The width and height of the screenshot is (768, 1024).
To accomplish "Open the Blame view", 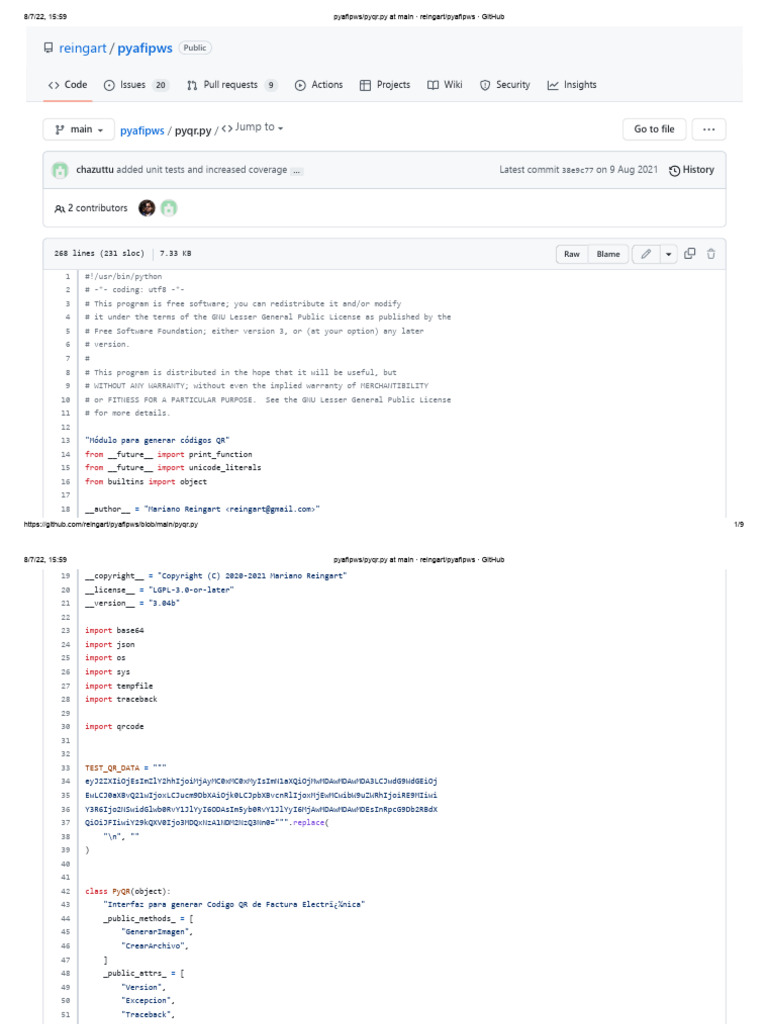I will (608, 254).
